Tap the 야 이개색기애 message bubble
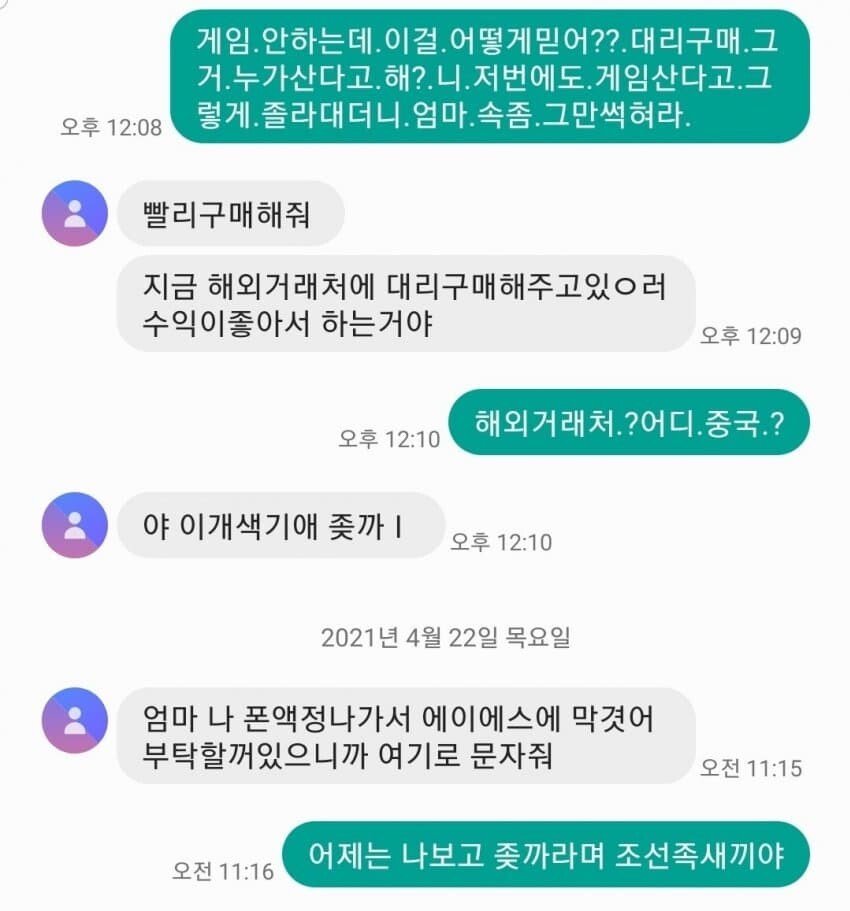The height and width of the screenshot is (911, 850). (x=281, y=525)
